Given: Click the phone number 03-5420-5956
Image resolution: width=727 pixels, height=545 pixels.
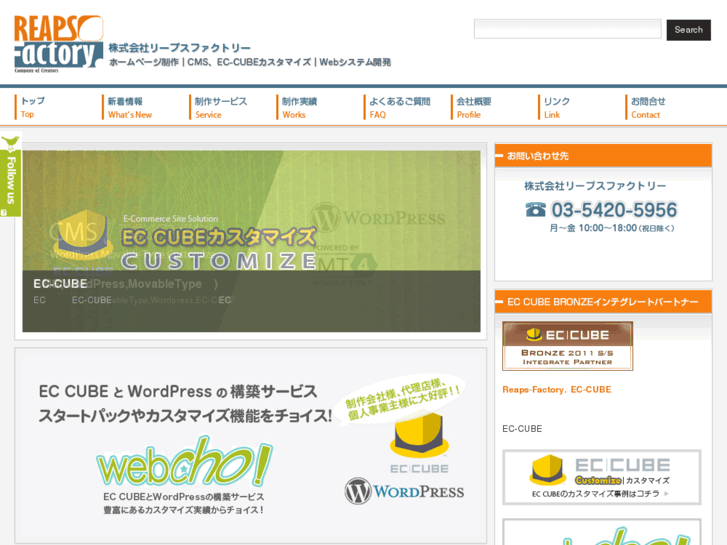Looking at the screenshot, I should [x=614, y=210].
